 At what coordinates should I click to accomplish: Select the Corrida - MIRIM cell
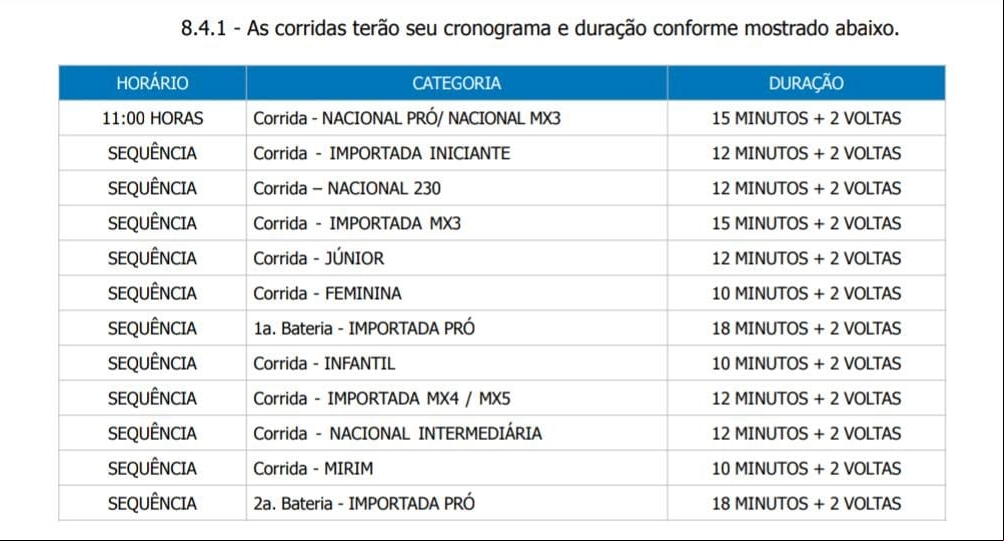[x=457, y=469]
